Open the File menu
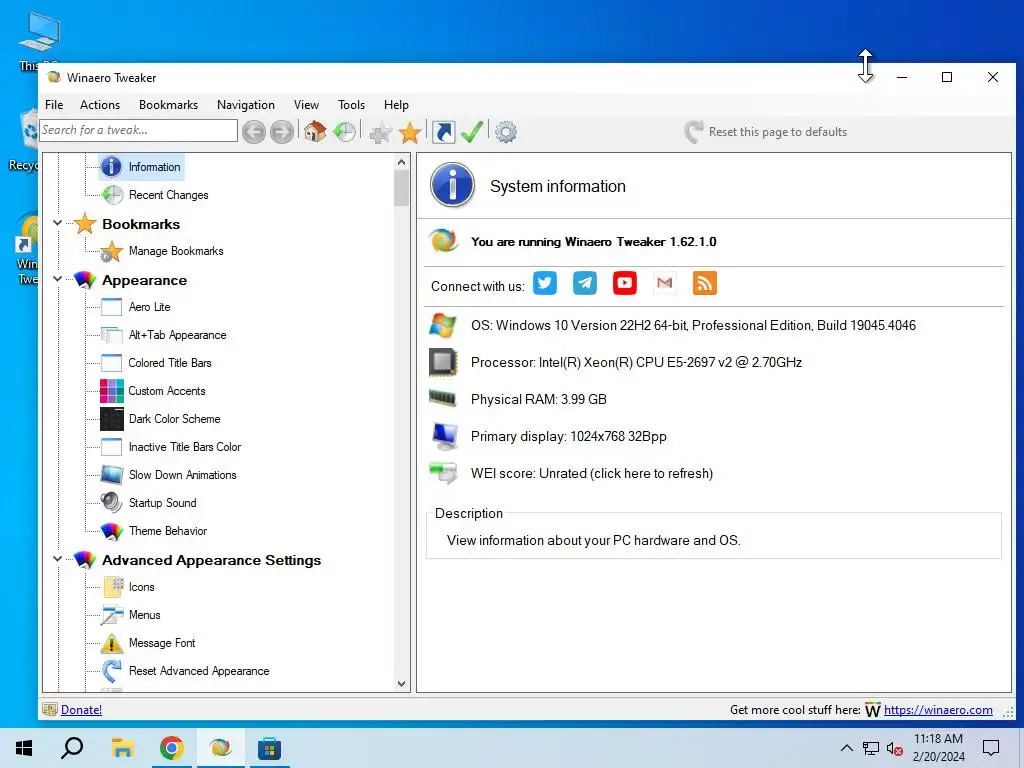 (x=54, y=105)
